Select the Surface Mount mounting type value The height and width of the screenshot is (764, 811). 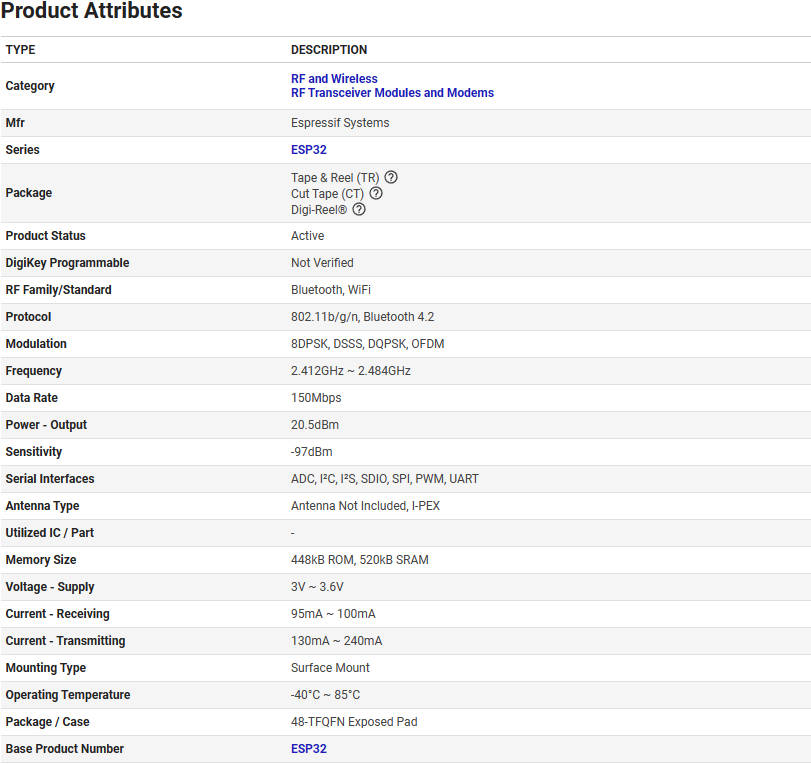330,668
